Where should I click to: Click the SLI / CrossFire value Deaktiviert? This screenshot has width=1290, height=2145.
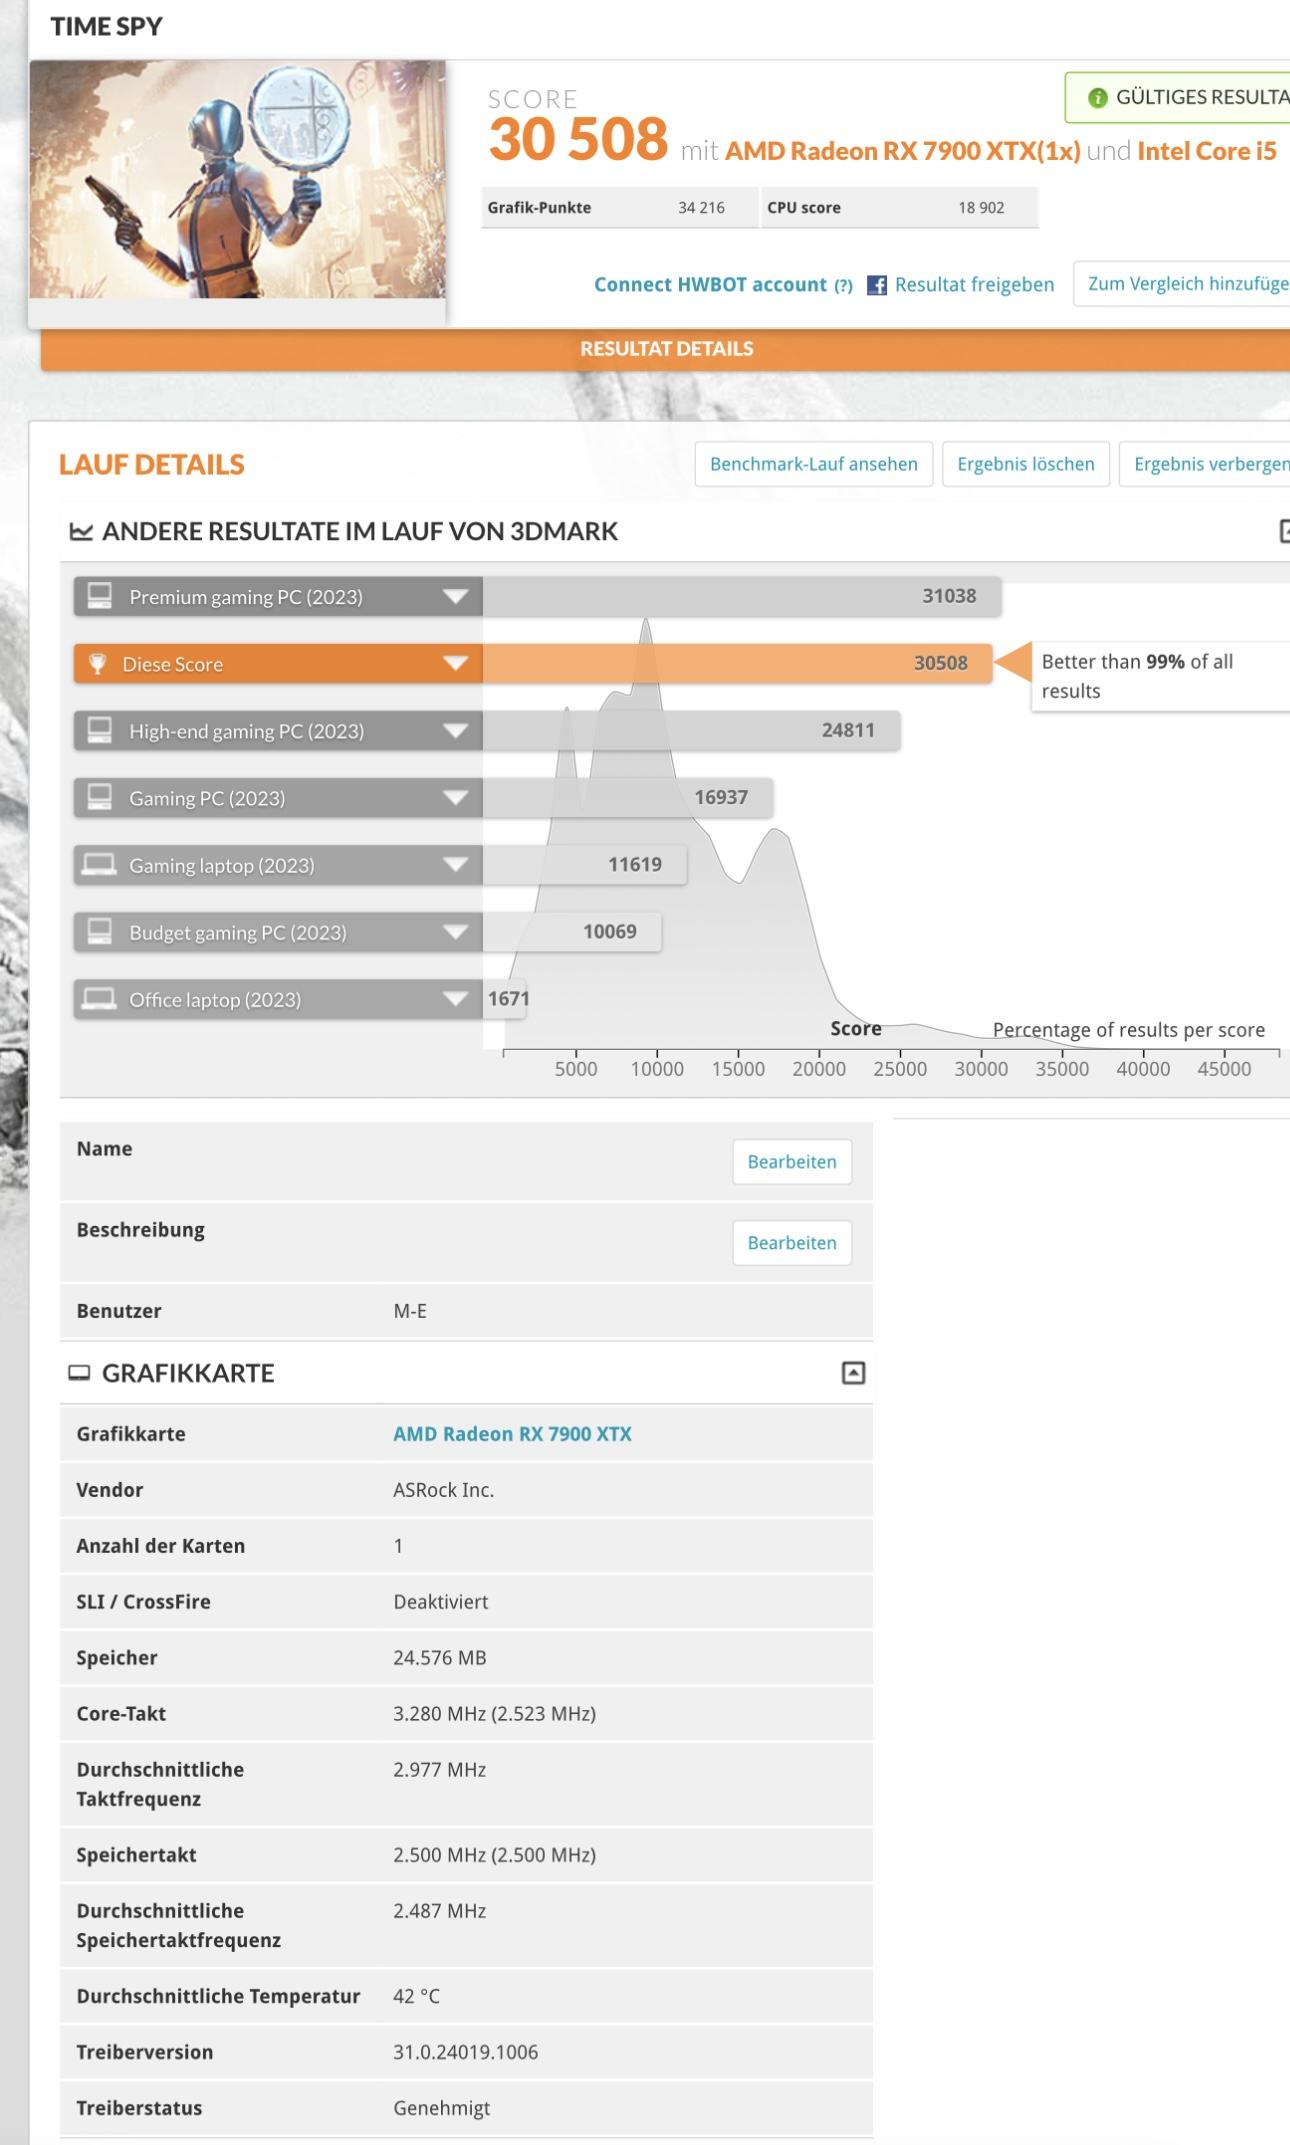point(441,1602)
